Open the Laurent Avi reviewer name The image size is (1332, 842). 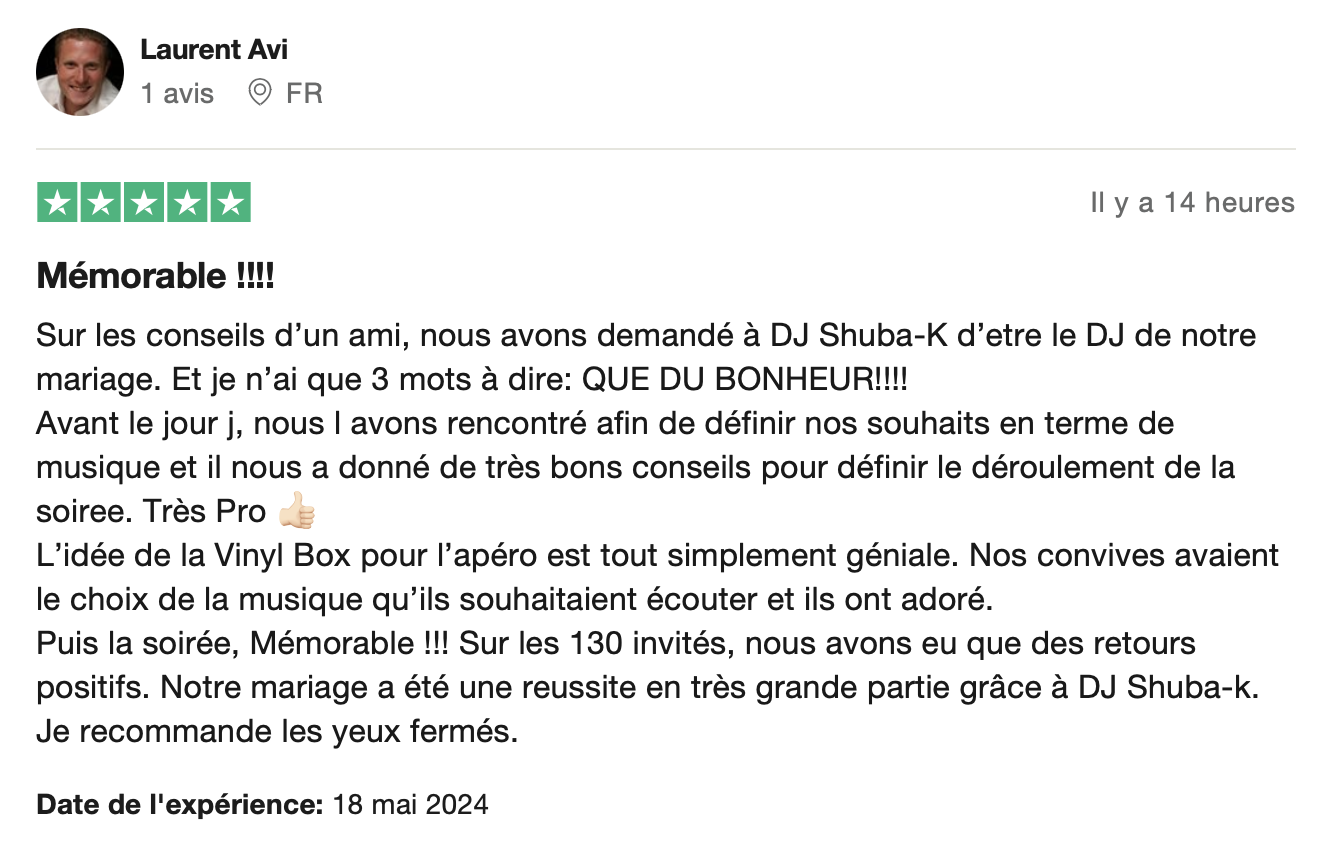pyautogui.click(x=213, y=49)
